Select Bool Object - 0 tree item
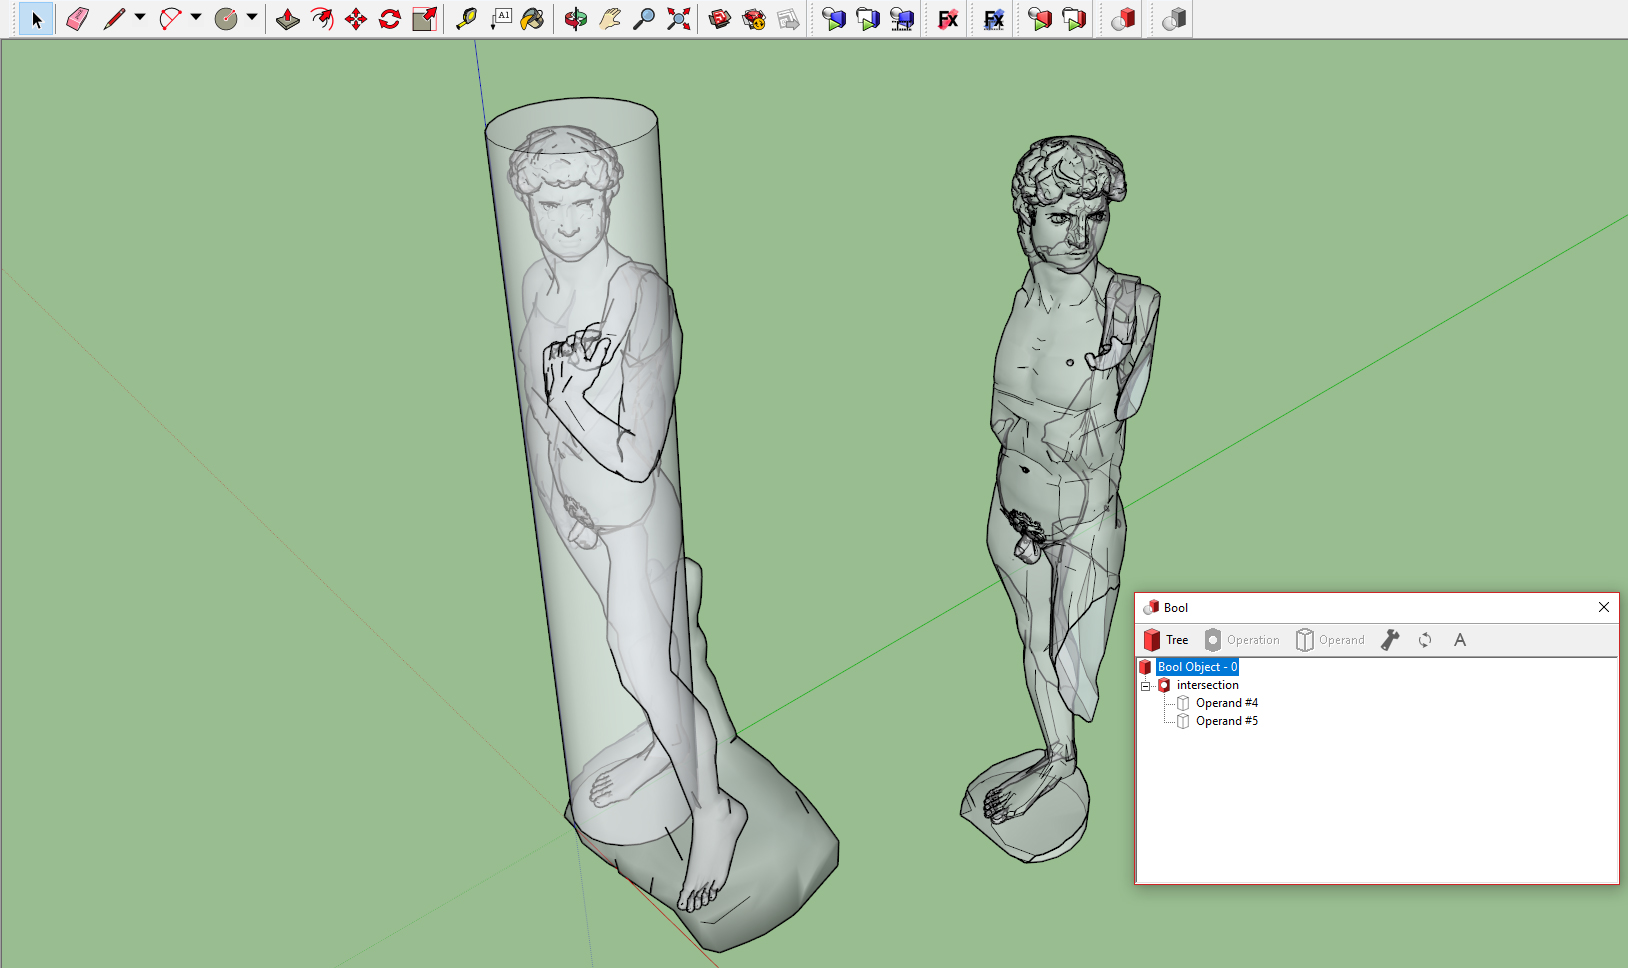 (1197, 667)
